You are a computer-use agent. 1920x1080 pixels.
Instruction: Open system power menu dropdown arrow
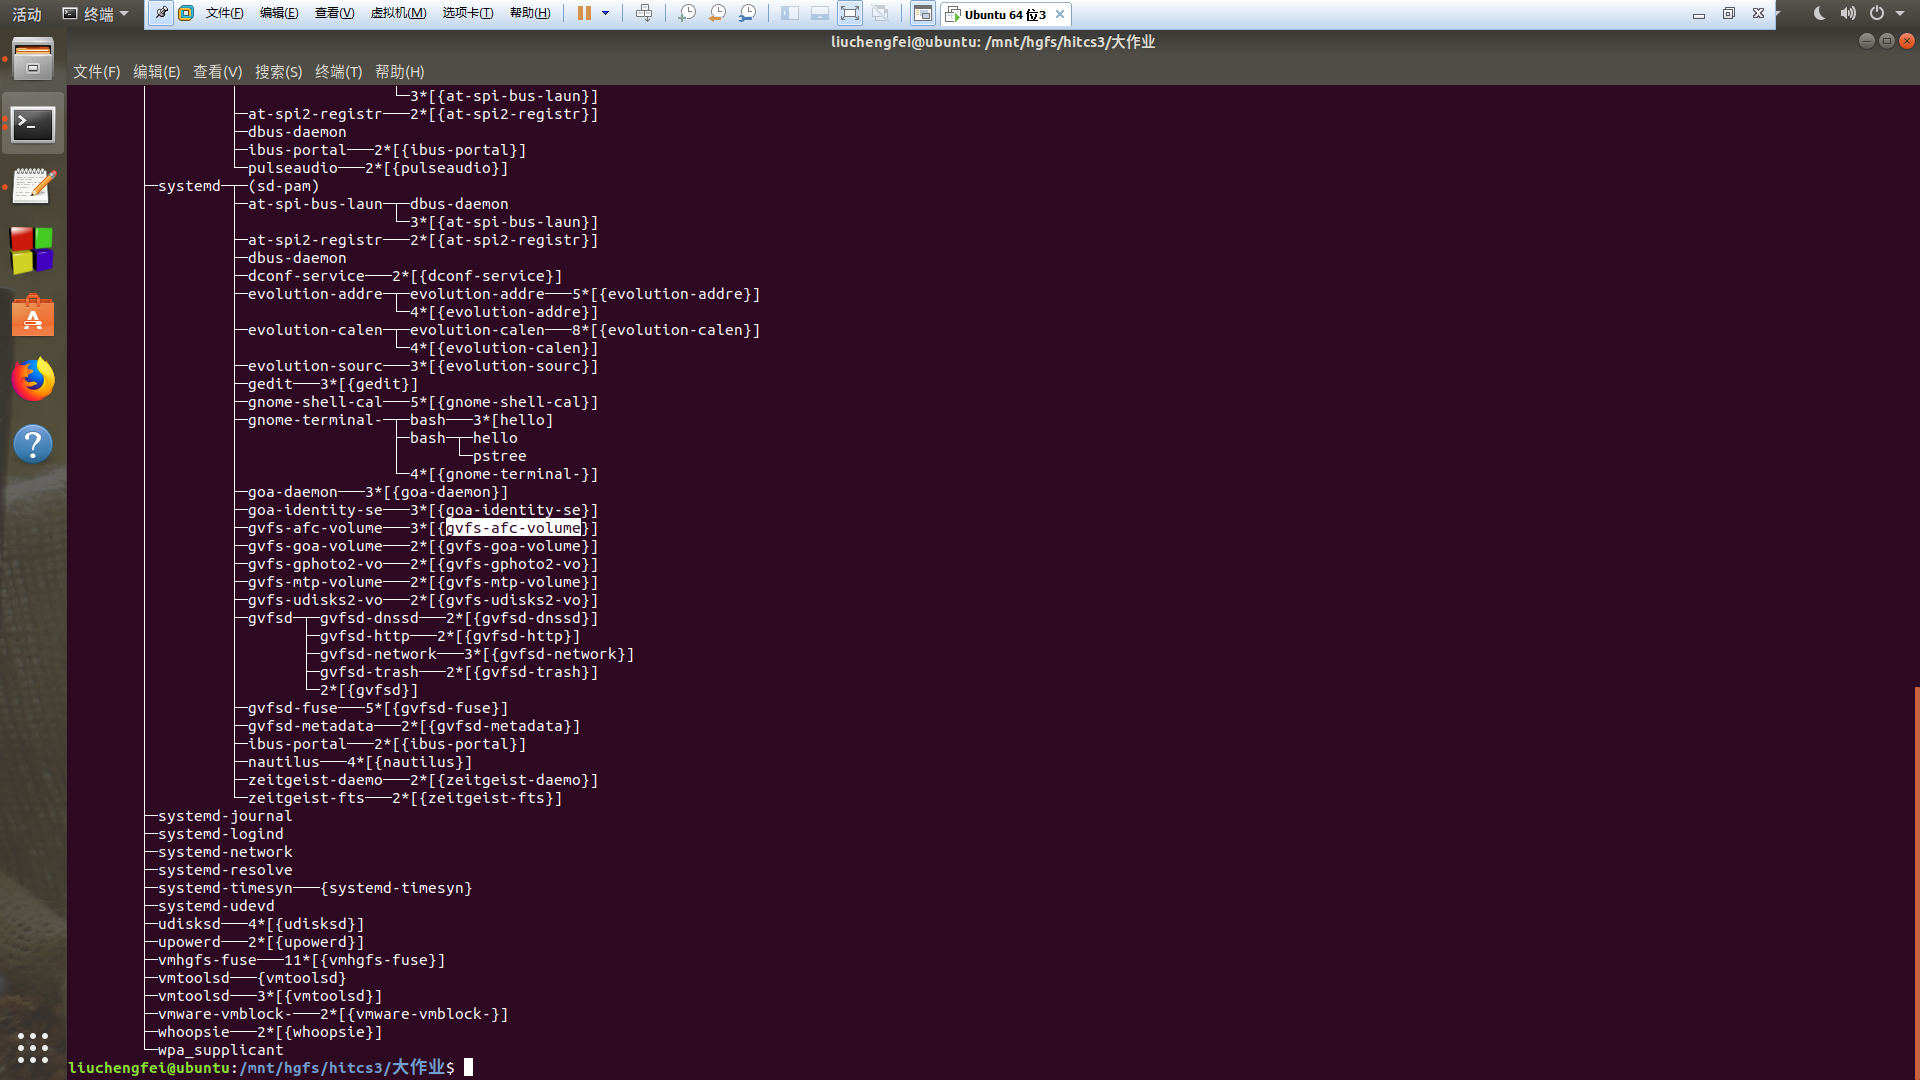pos(1900,14)
